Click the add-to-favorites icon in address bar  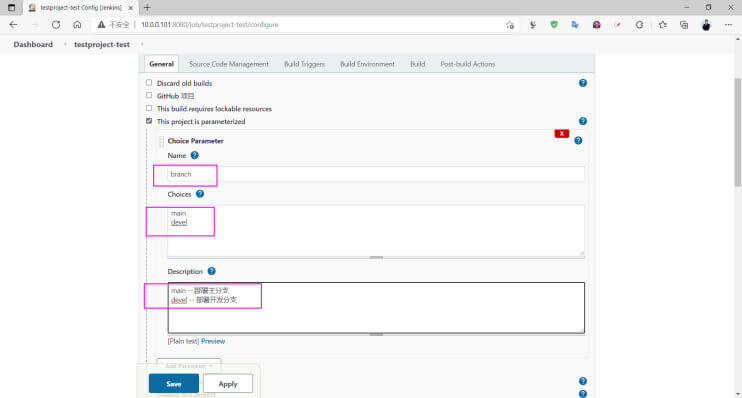pyautogui.click(x=510, y=25)
